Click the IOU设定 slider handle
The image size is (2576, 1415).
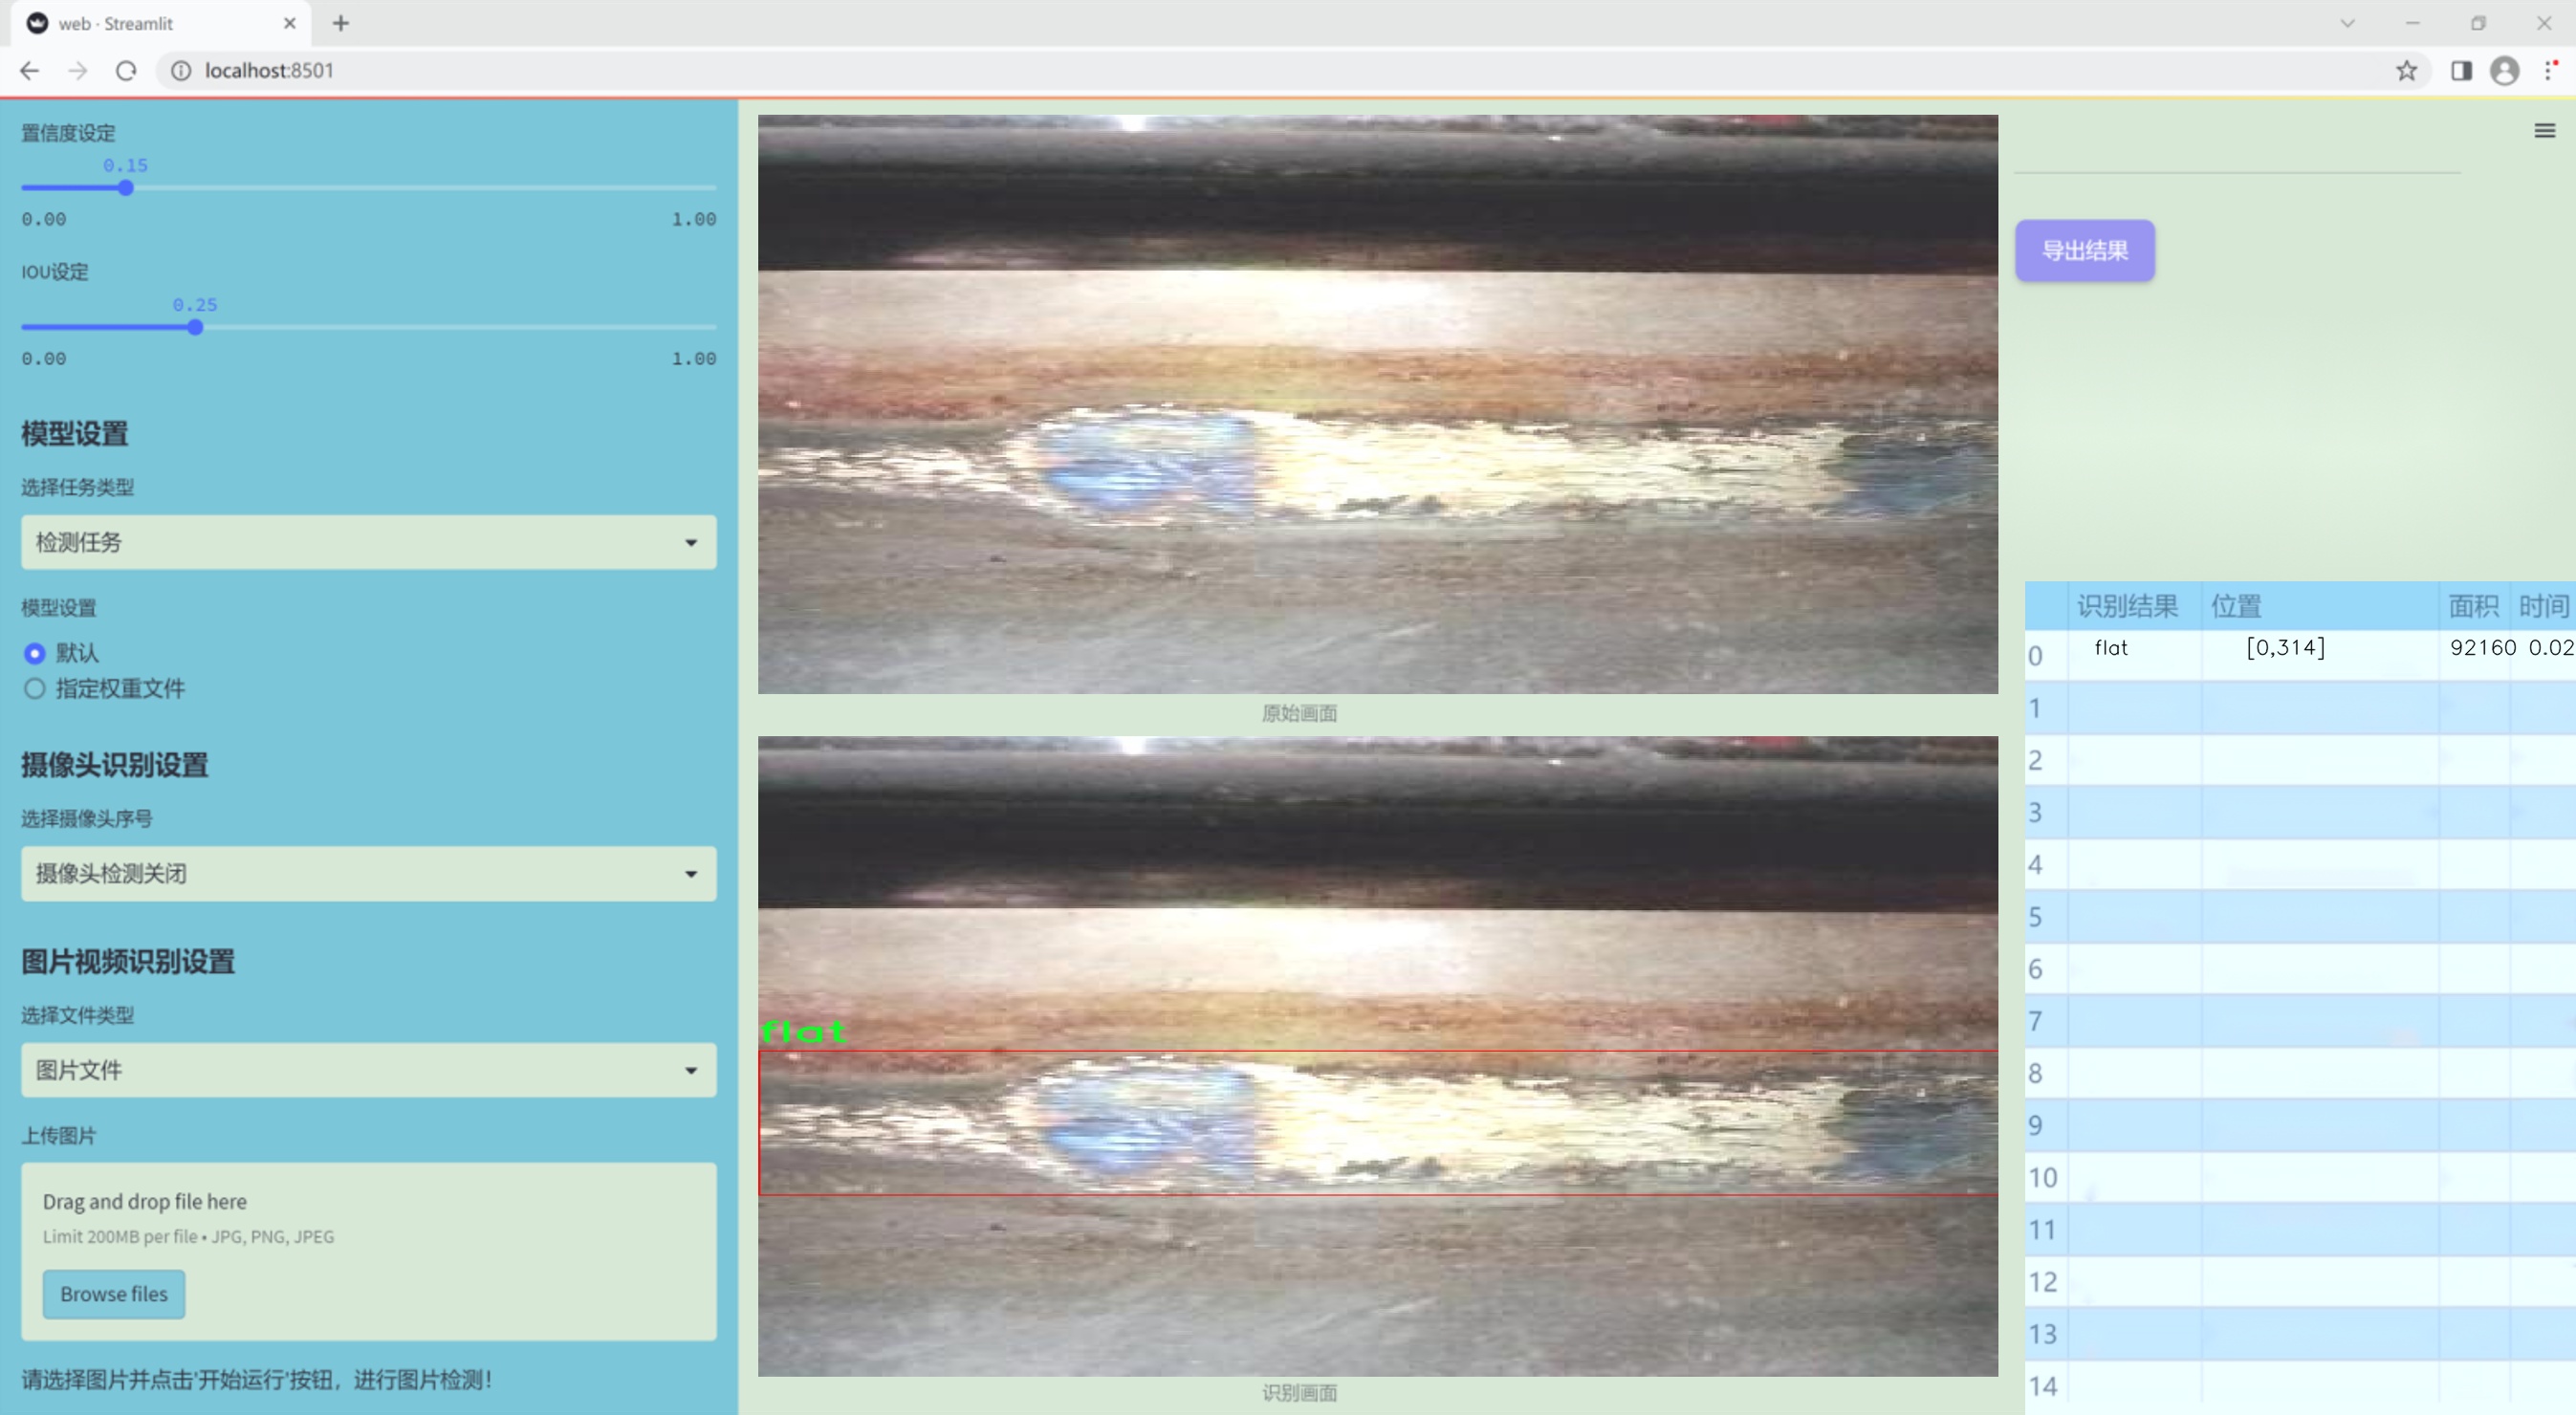tap(195, 327)
